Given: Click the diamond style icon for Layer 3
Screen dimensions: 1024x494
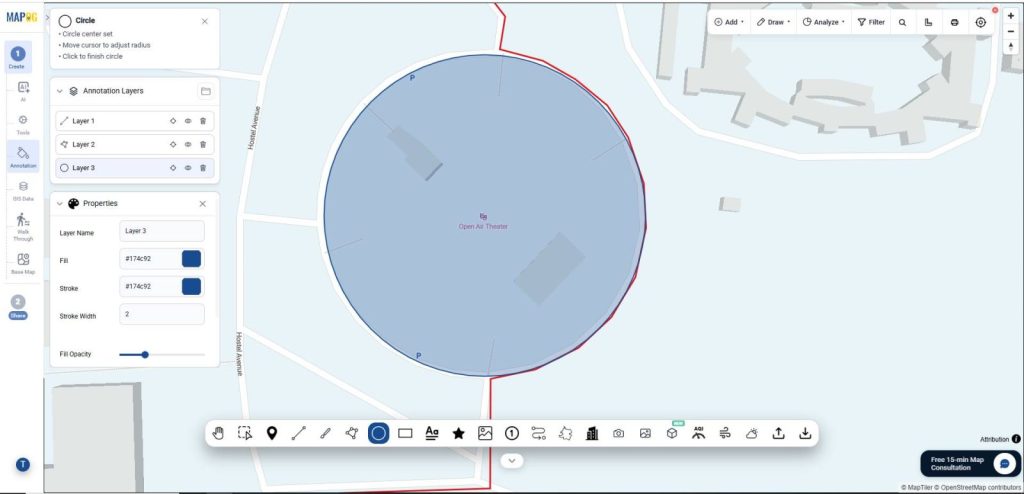Looking at the screenshot, I should coord(173,168).
